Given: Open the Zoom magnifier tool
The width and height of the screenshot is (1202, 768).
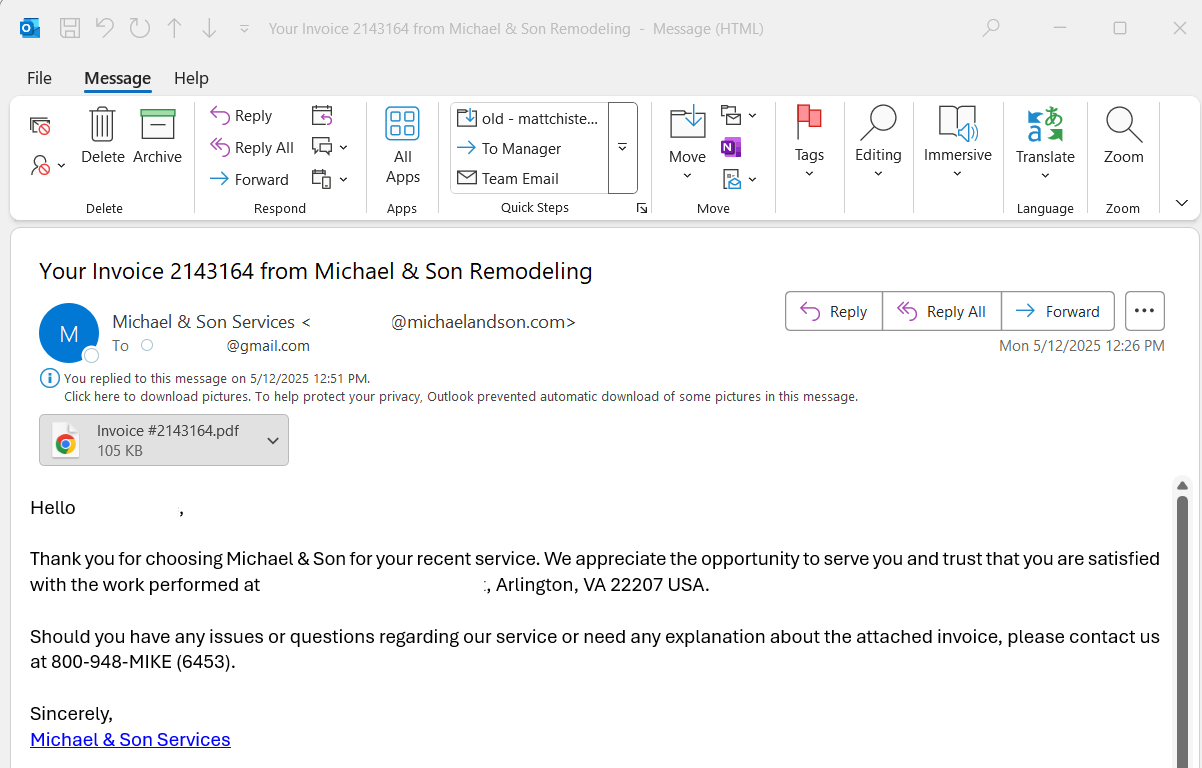Looking at the screenshot, I should coord(1123,125).
